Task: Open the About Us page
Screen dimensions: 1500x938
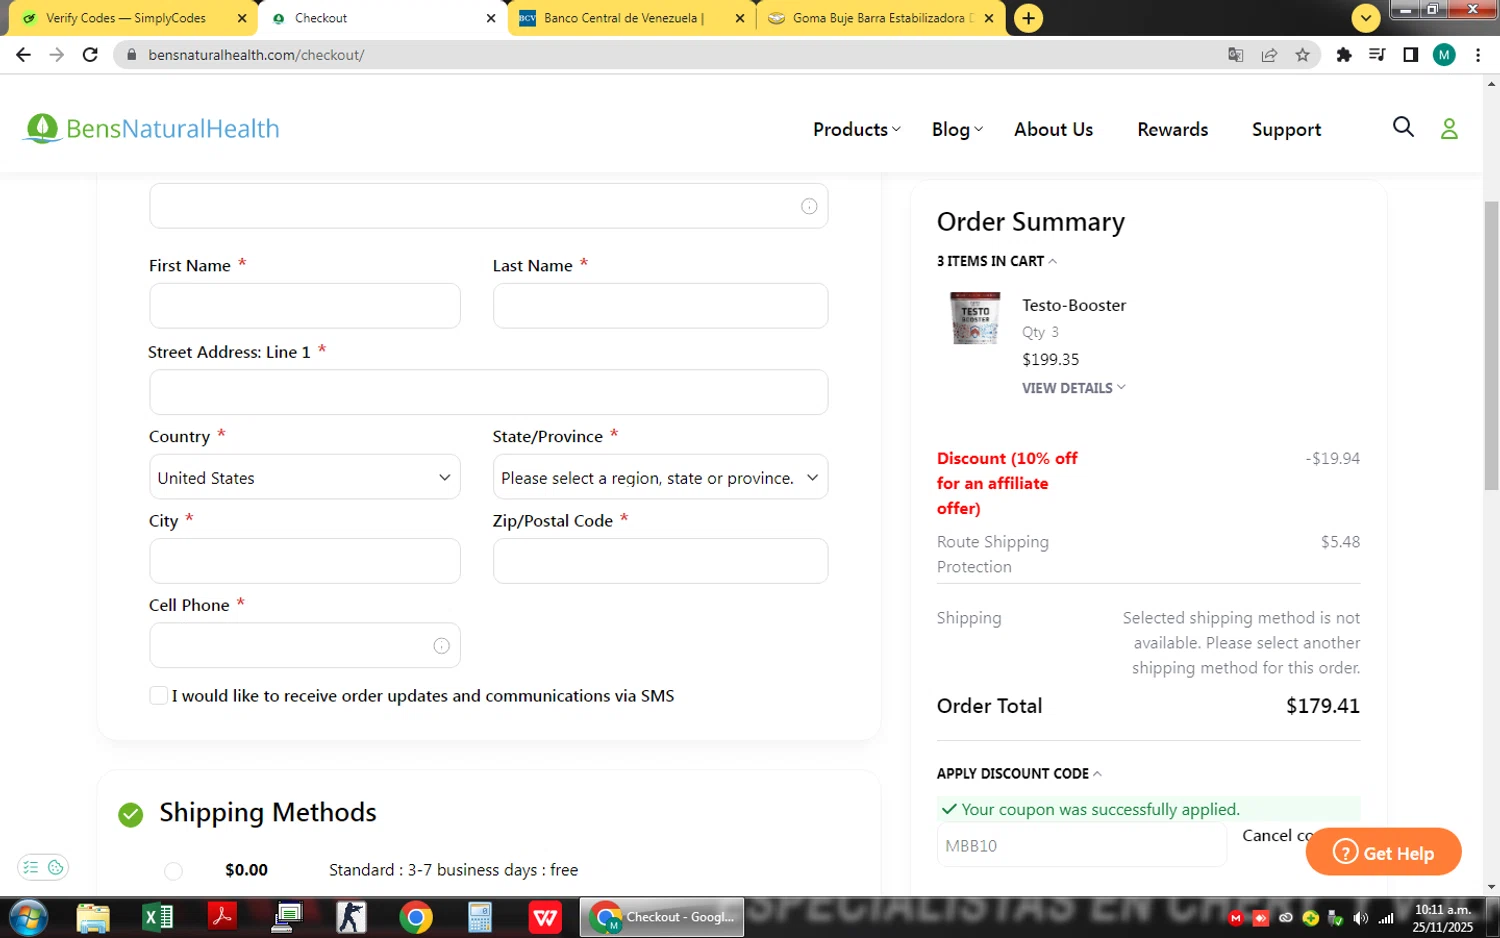Action: click(x=1053, y=129)
